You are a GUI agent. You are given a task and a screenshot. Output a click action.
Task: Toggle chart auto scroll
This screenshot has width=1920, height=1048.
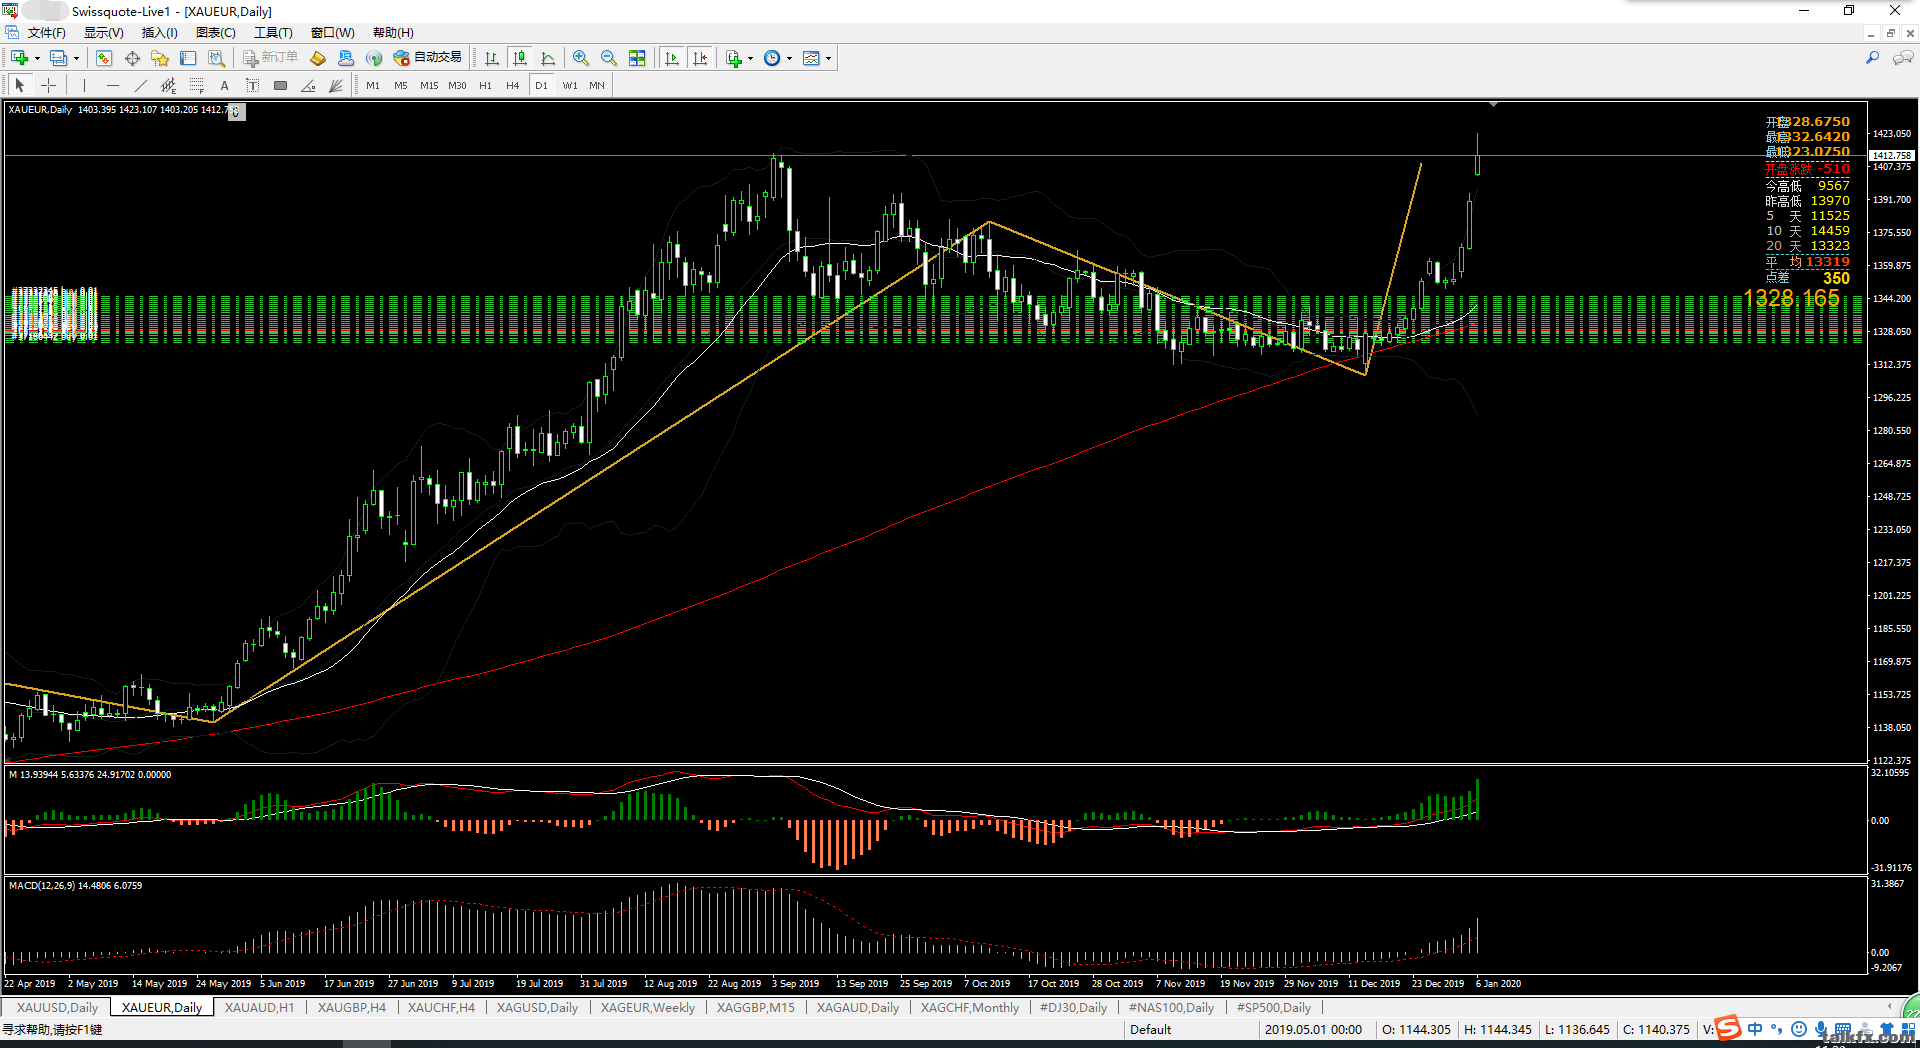point(672,58)
